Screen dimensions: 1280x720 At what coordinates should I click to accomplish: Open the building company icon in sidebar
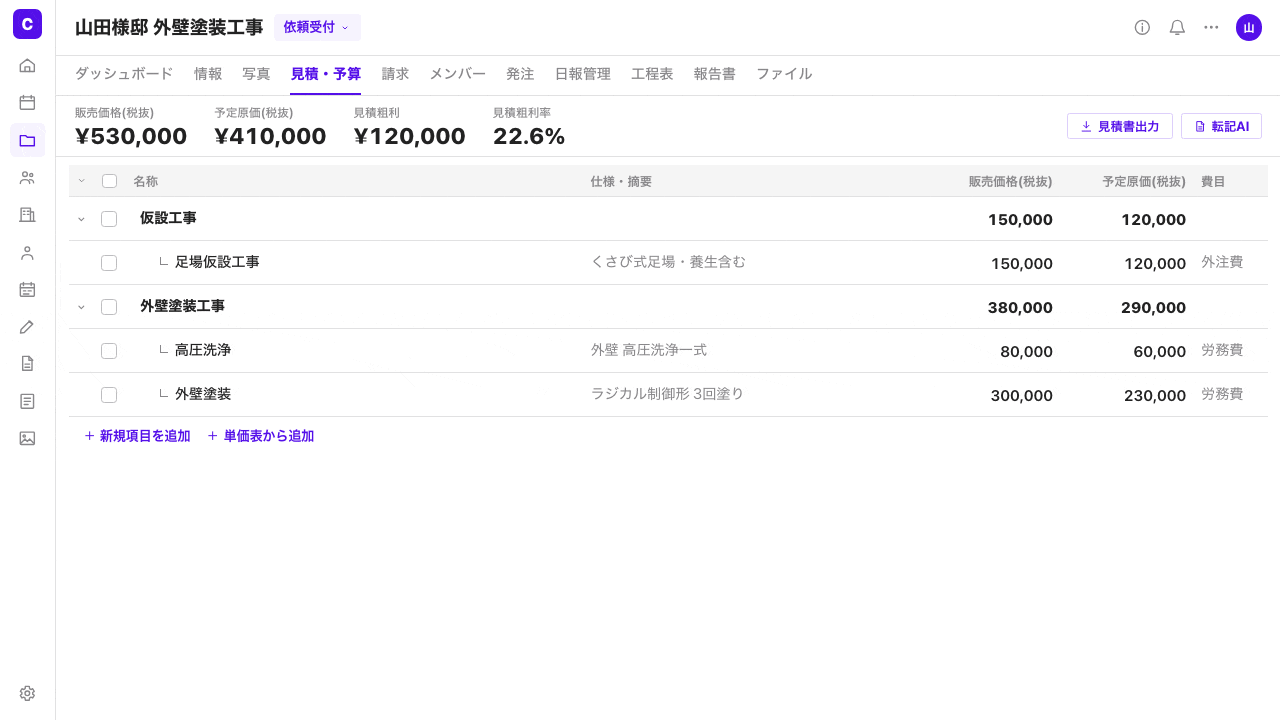click(27, 215)
